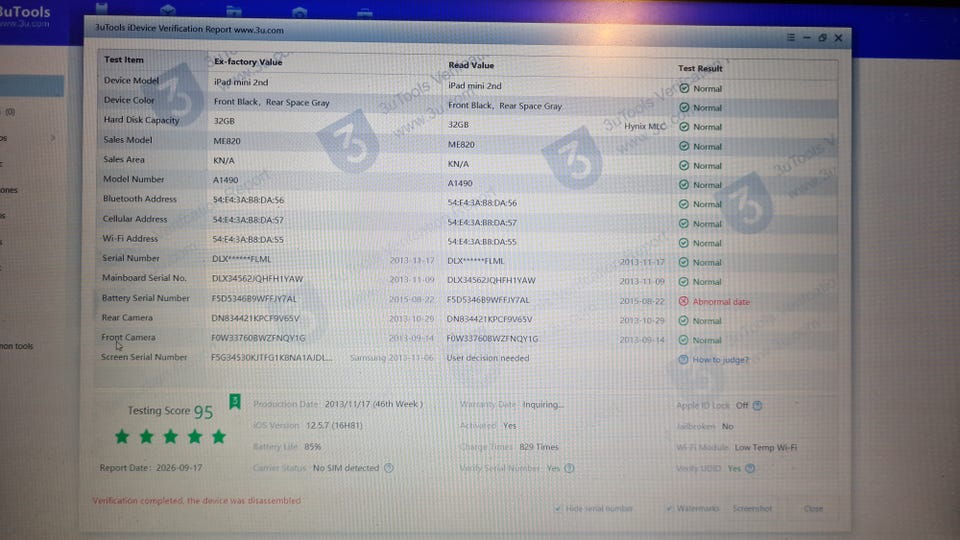Image resolution: width=960 pixels, height=540 pixels.
Task: Select read value DLX34562JQHFH1YAW
Action: point(491,280)
